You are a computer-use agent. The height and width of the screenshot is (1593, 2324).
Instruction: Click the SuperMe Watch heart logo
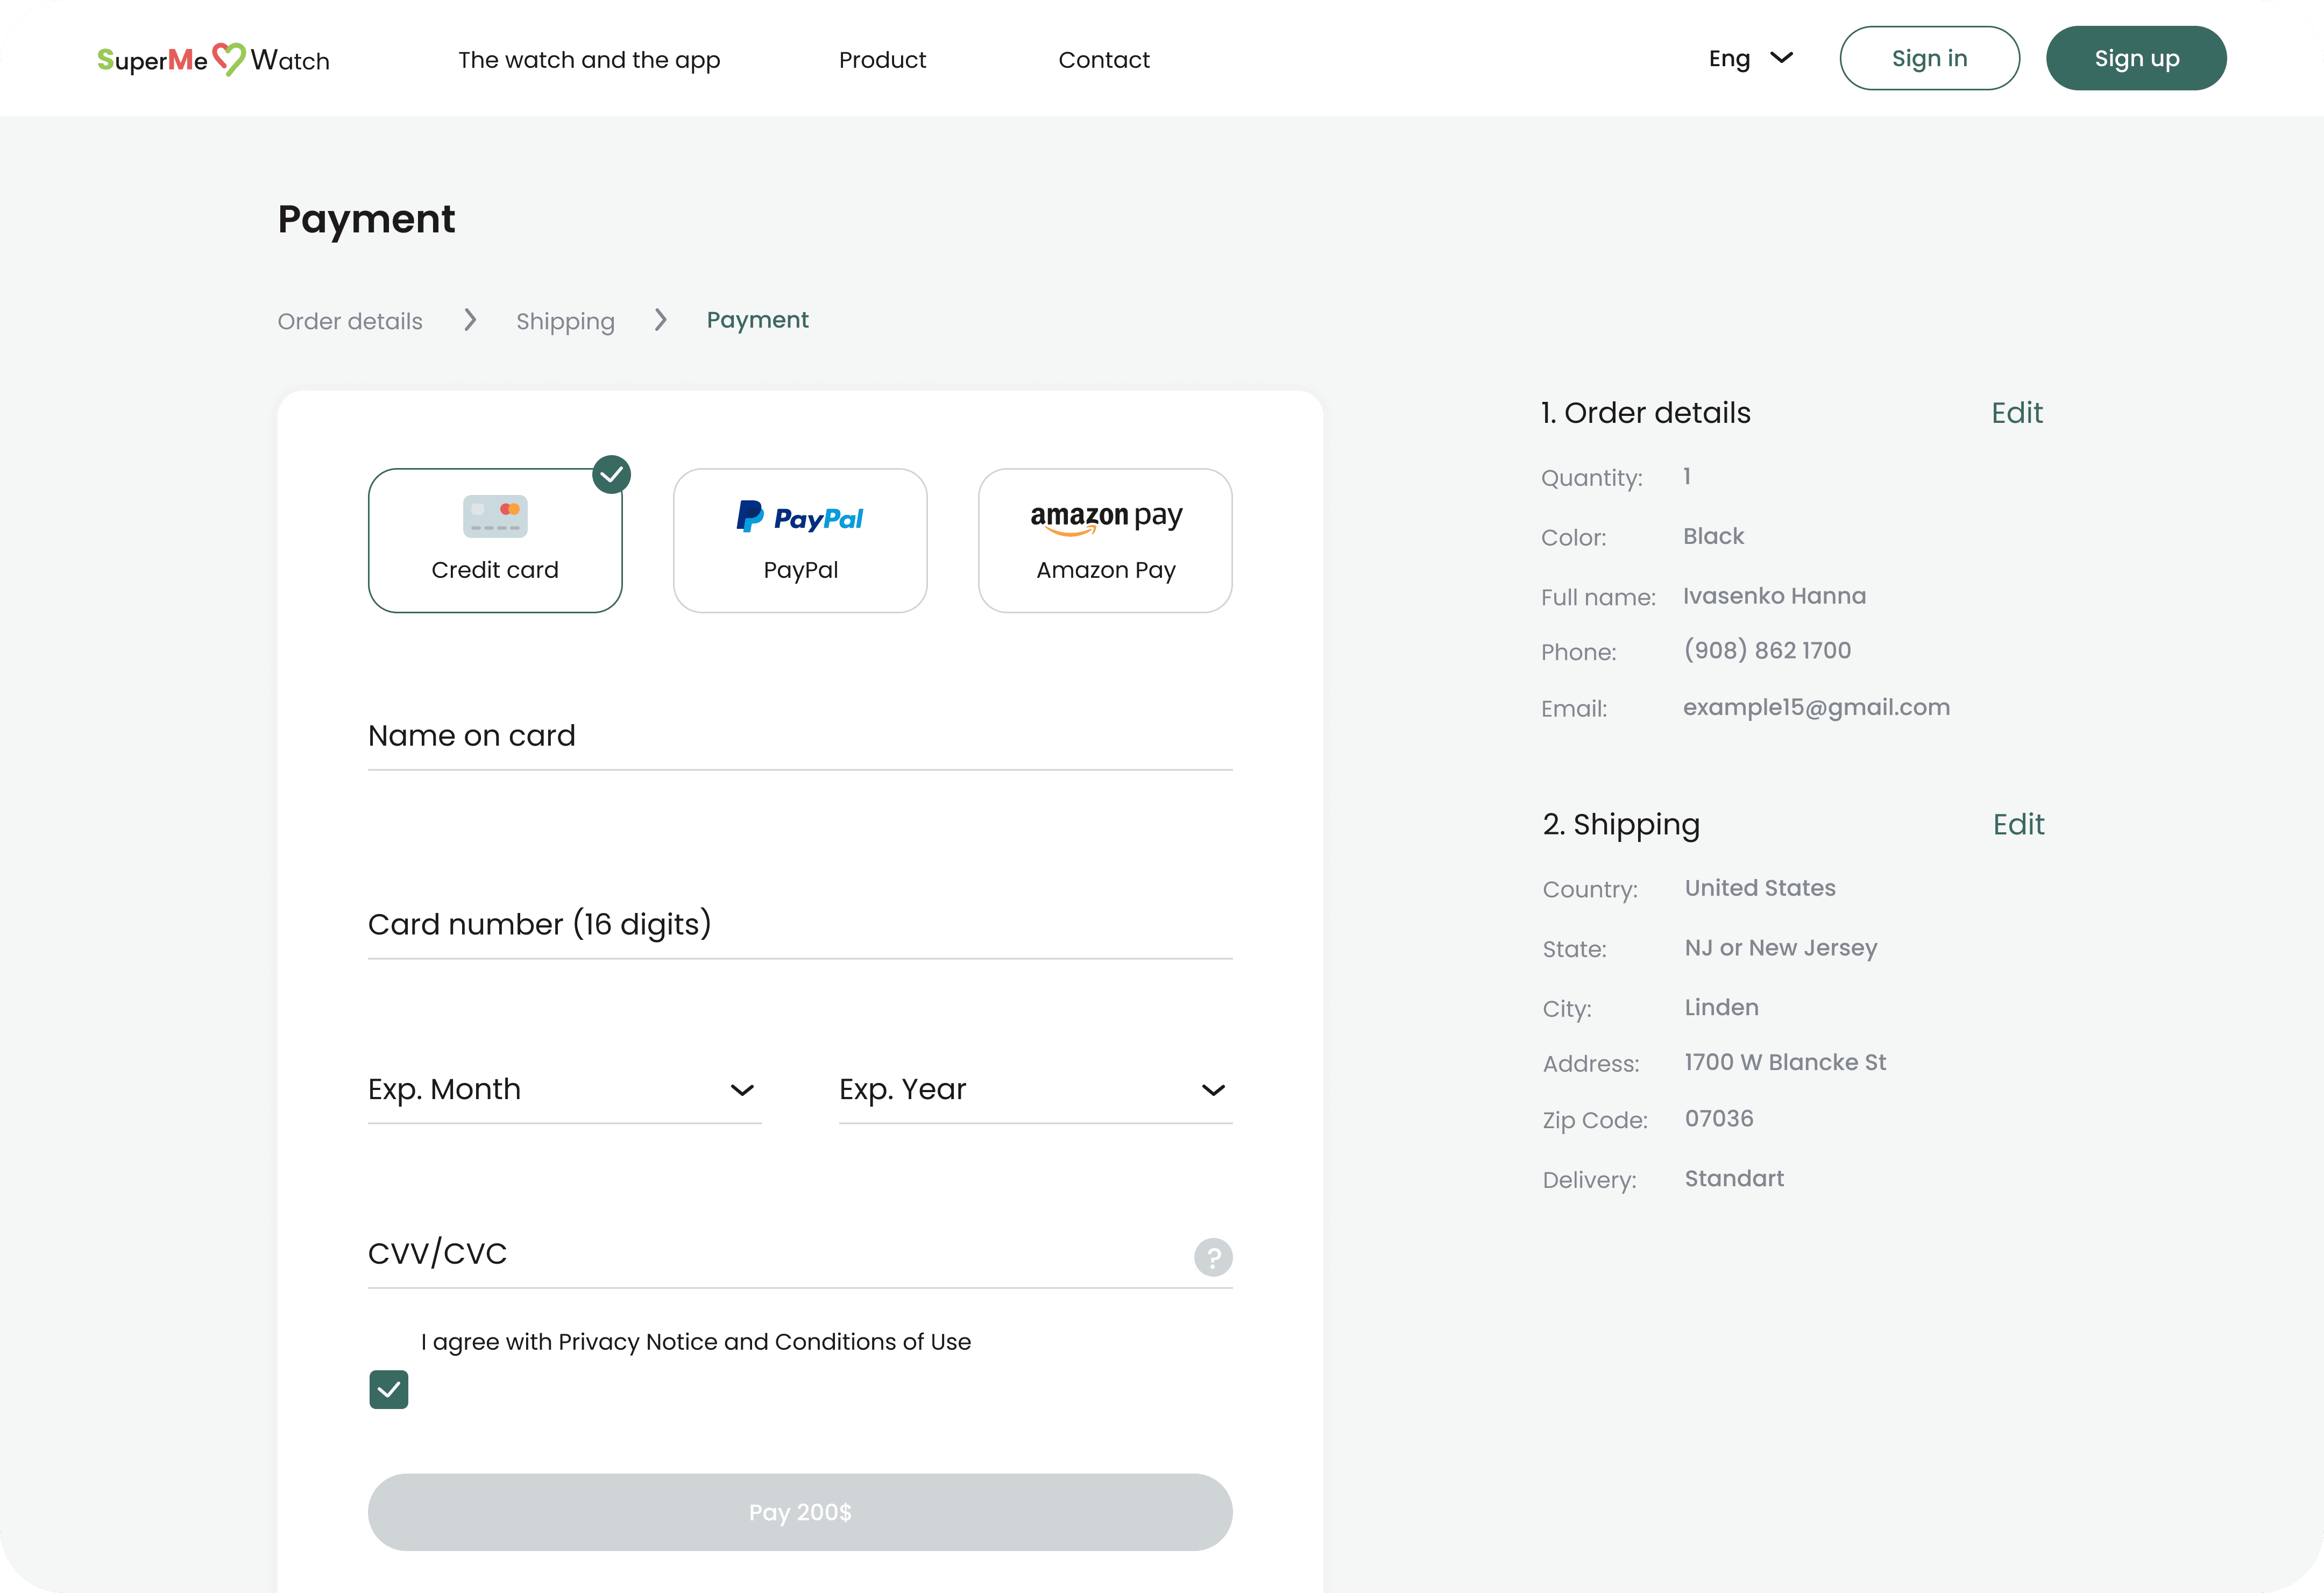tap(228, 59)
